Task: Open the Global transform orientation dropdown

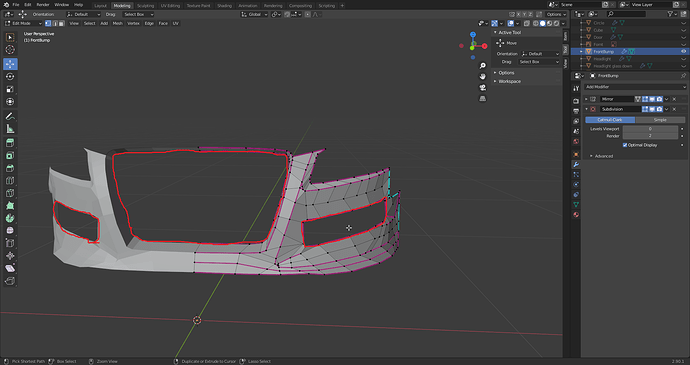Action: (x=254, y=14)
